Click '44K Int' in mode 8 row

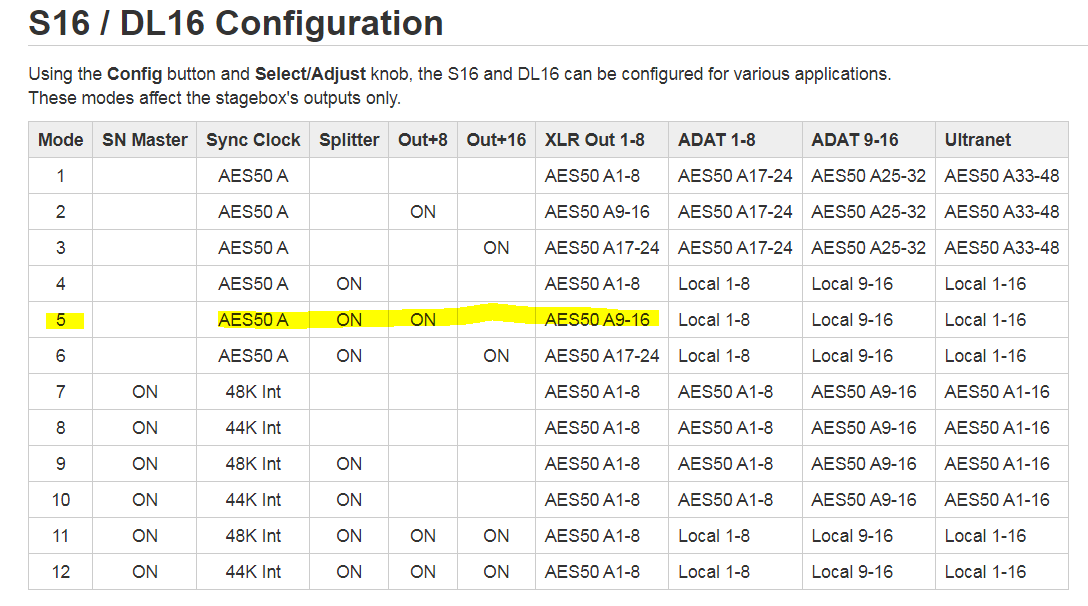[x=253, y=428]
